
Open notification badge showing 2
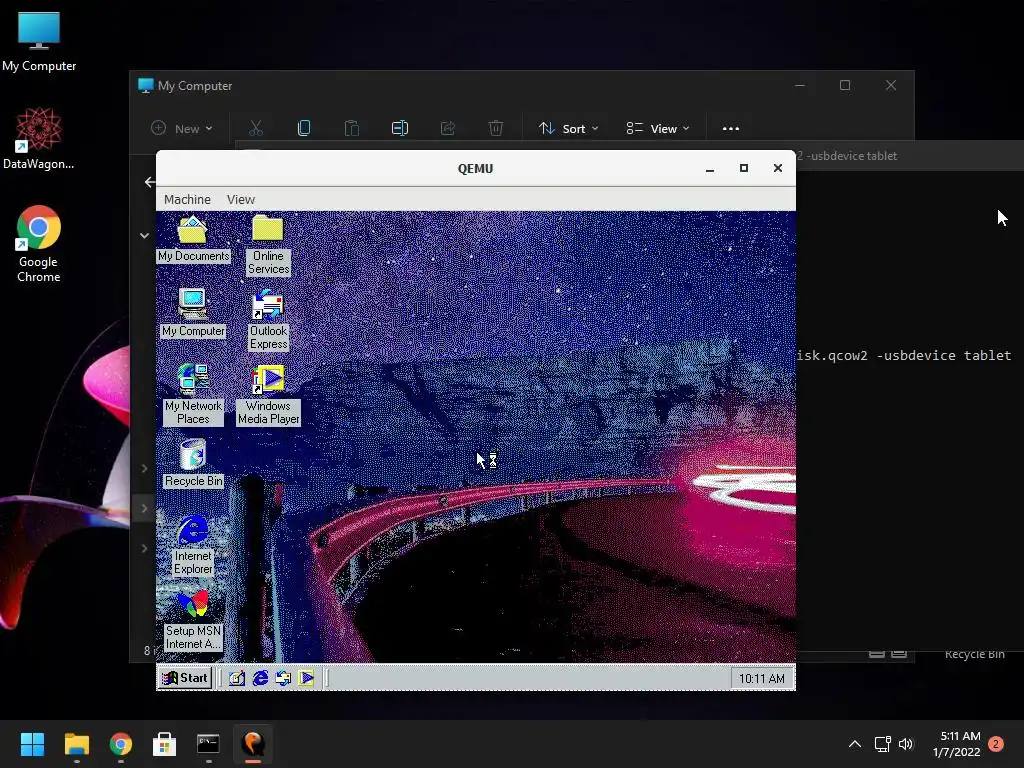996,744
